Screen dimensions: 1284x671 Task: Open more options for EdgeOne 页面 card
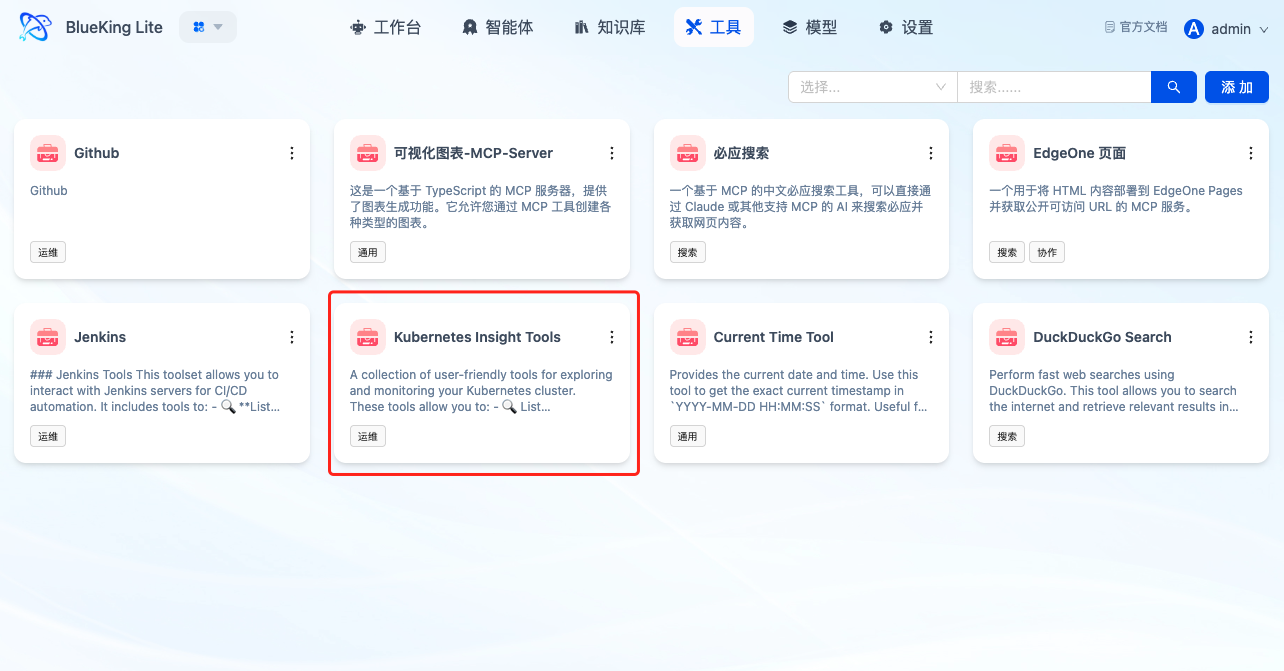(x=1251, y=153)
